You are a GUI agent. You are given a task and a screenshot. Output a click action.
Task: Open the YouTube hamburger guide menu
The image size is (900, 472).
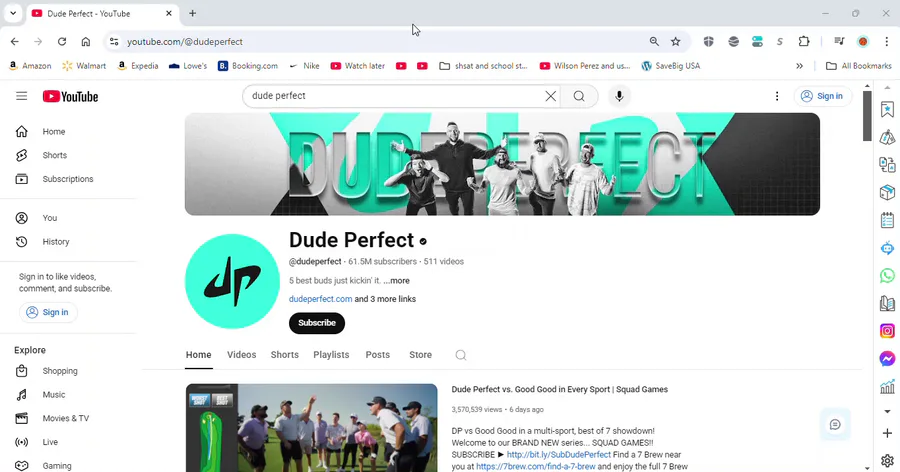coord(21,96)
